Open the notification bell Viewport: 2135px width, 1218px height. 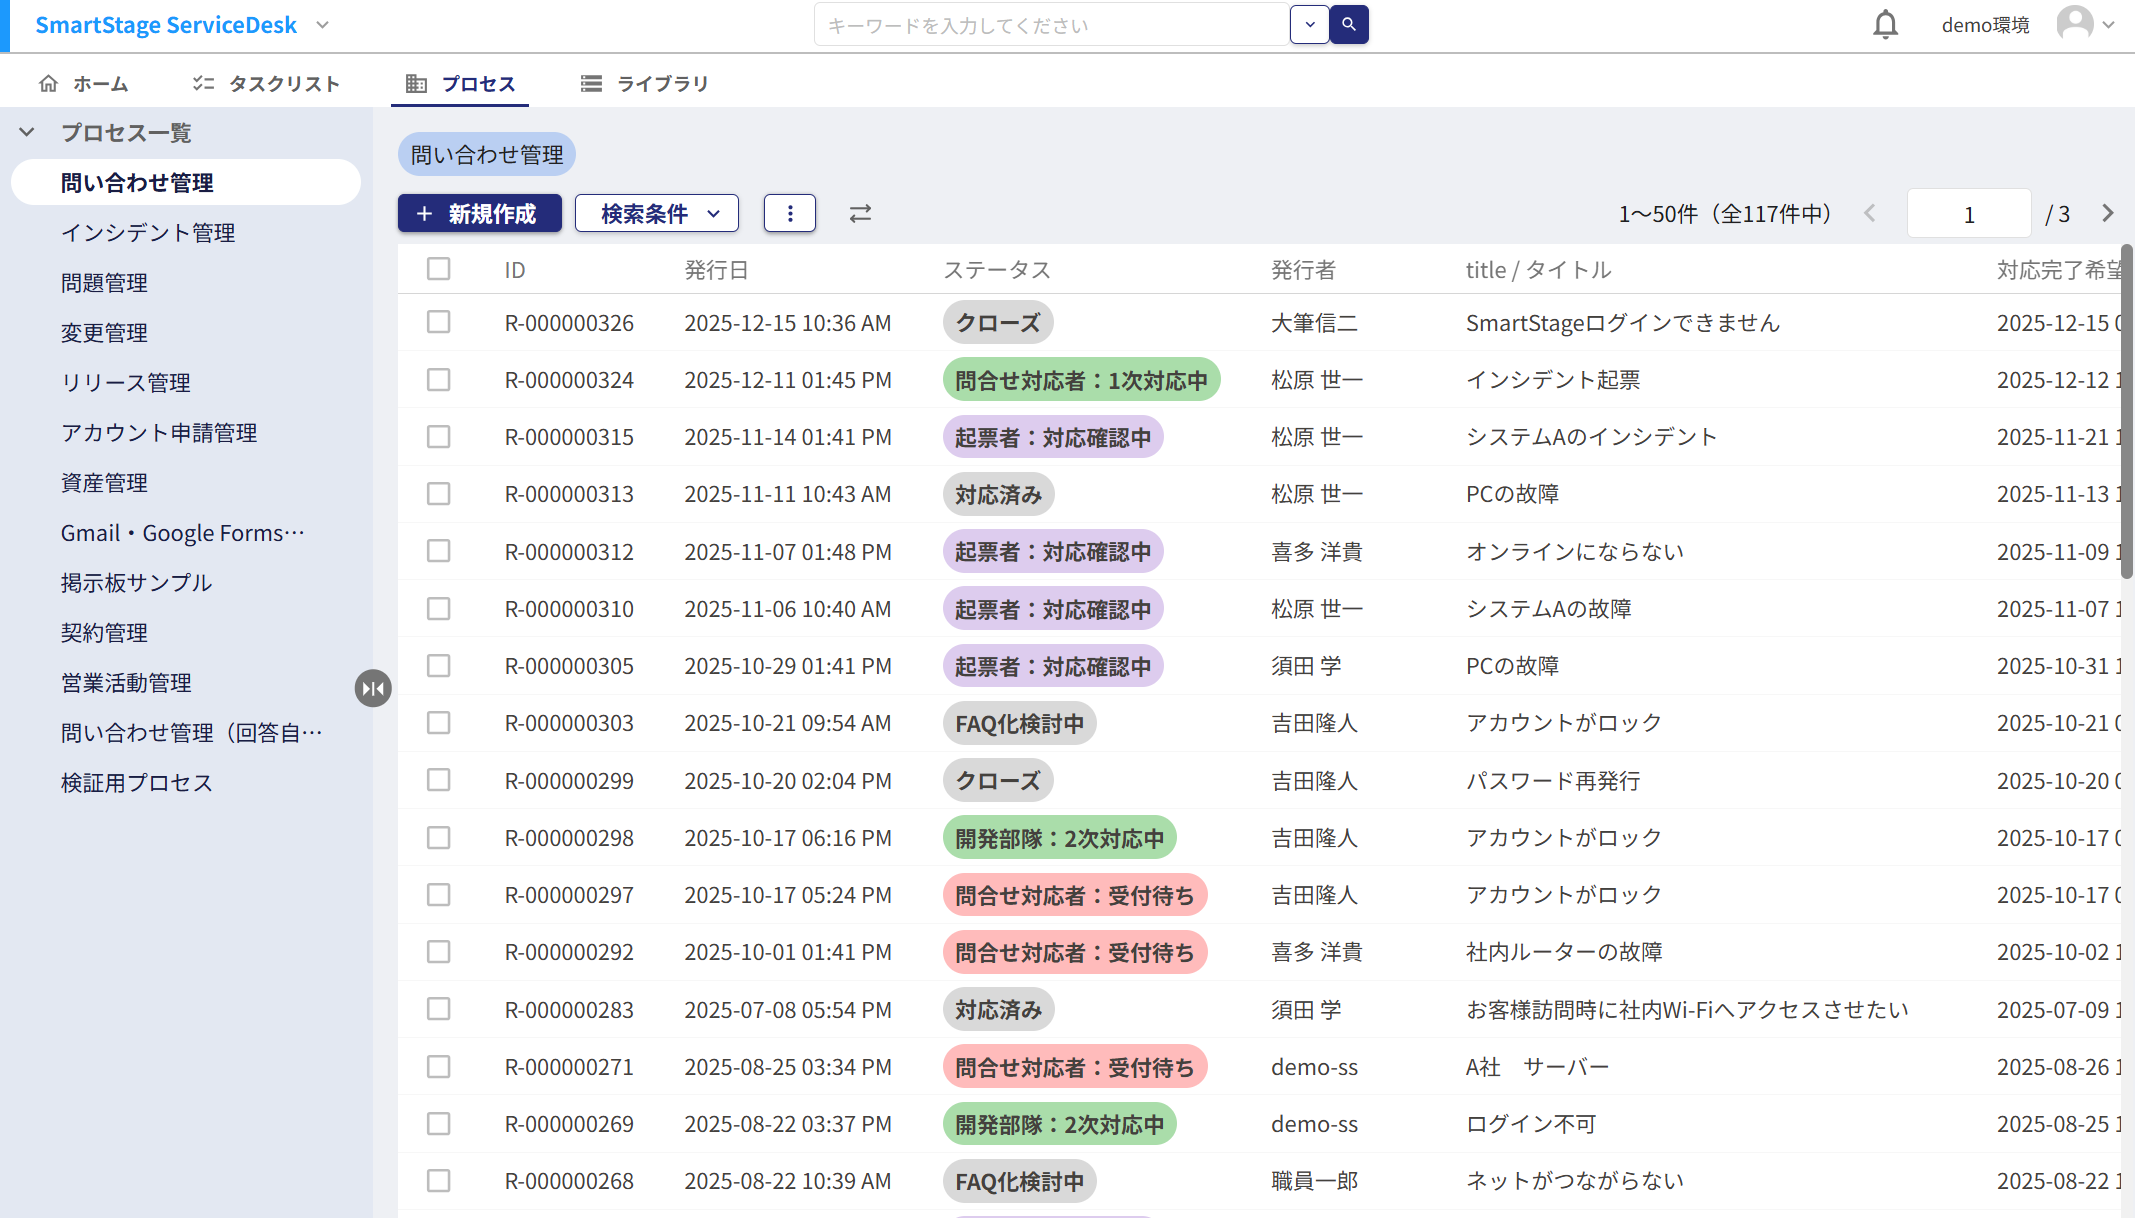coord(1885,24)
